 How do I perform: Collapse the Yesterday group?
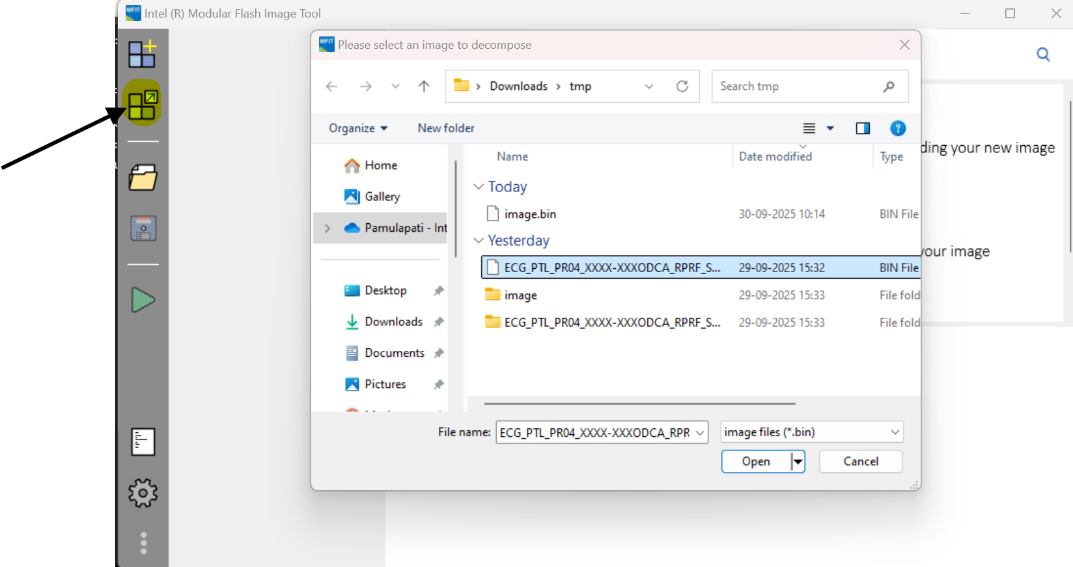(479, 241)
